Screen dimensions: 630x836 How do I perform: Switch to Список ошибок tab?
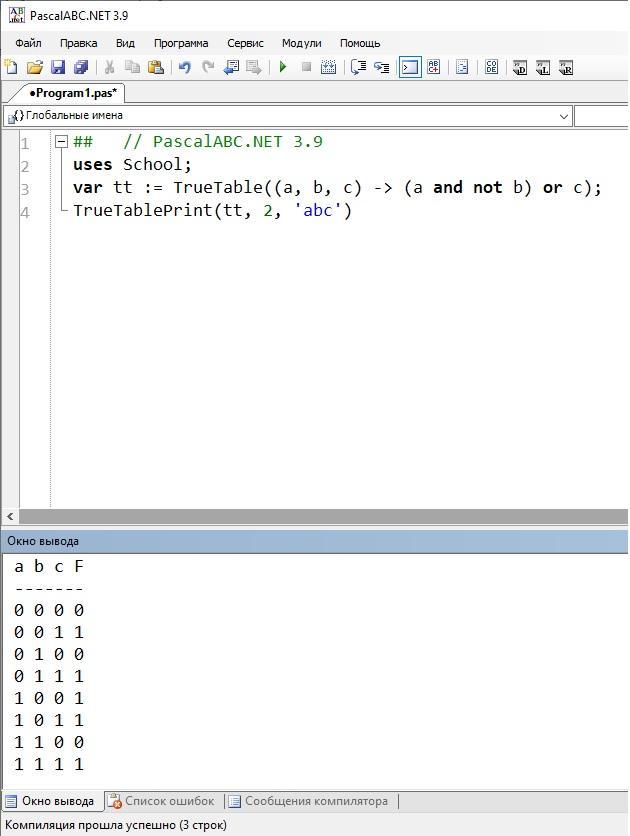click(161, 801)
